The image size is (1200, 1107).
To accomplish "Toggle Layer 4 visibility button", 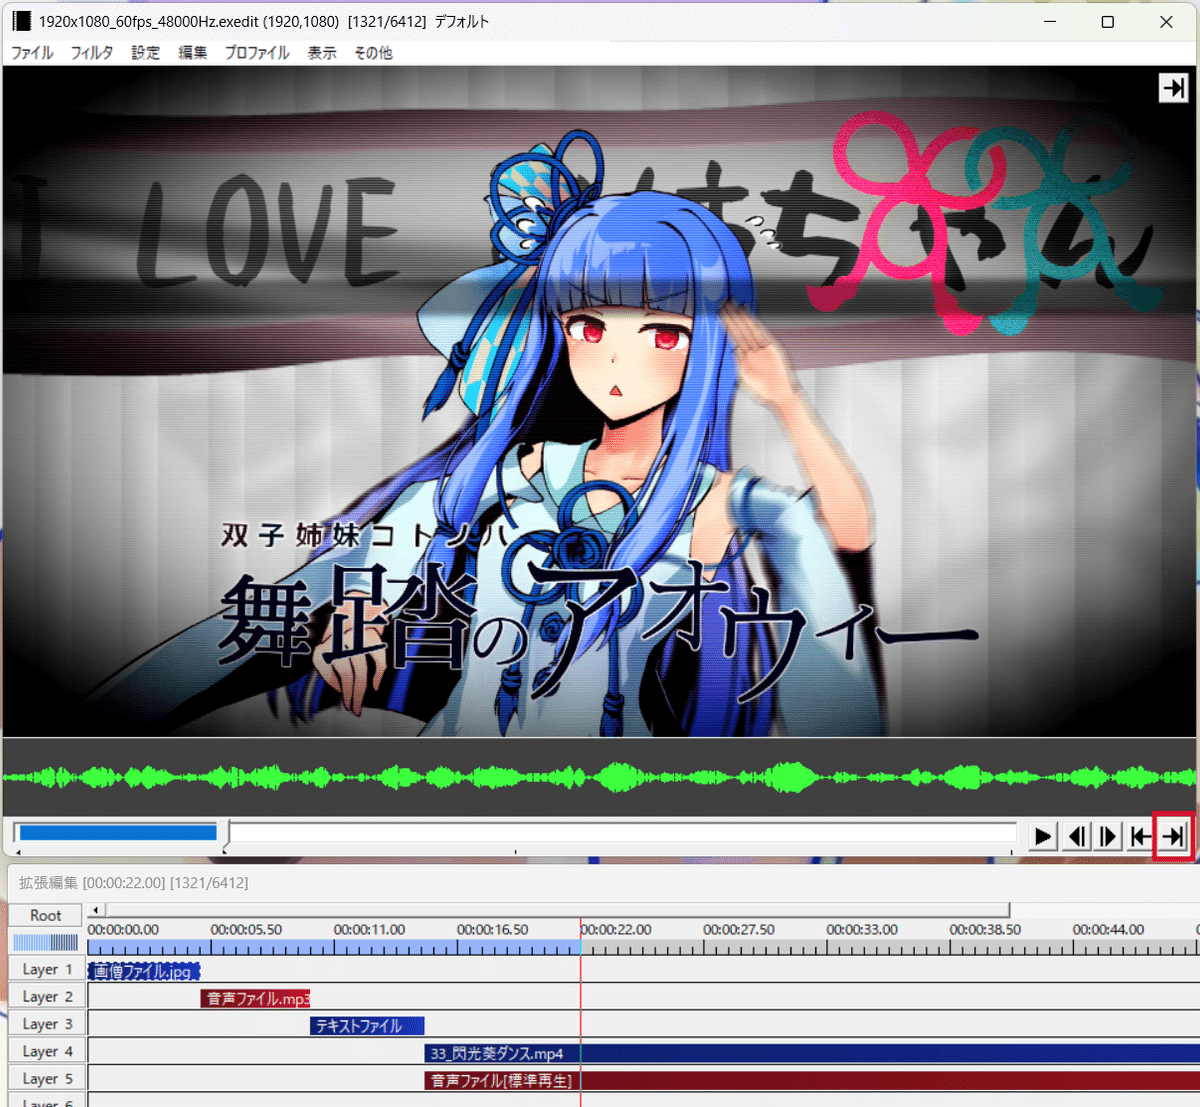I will pos(47,1051).
